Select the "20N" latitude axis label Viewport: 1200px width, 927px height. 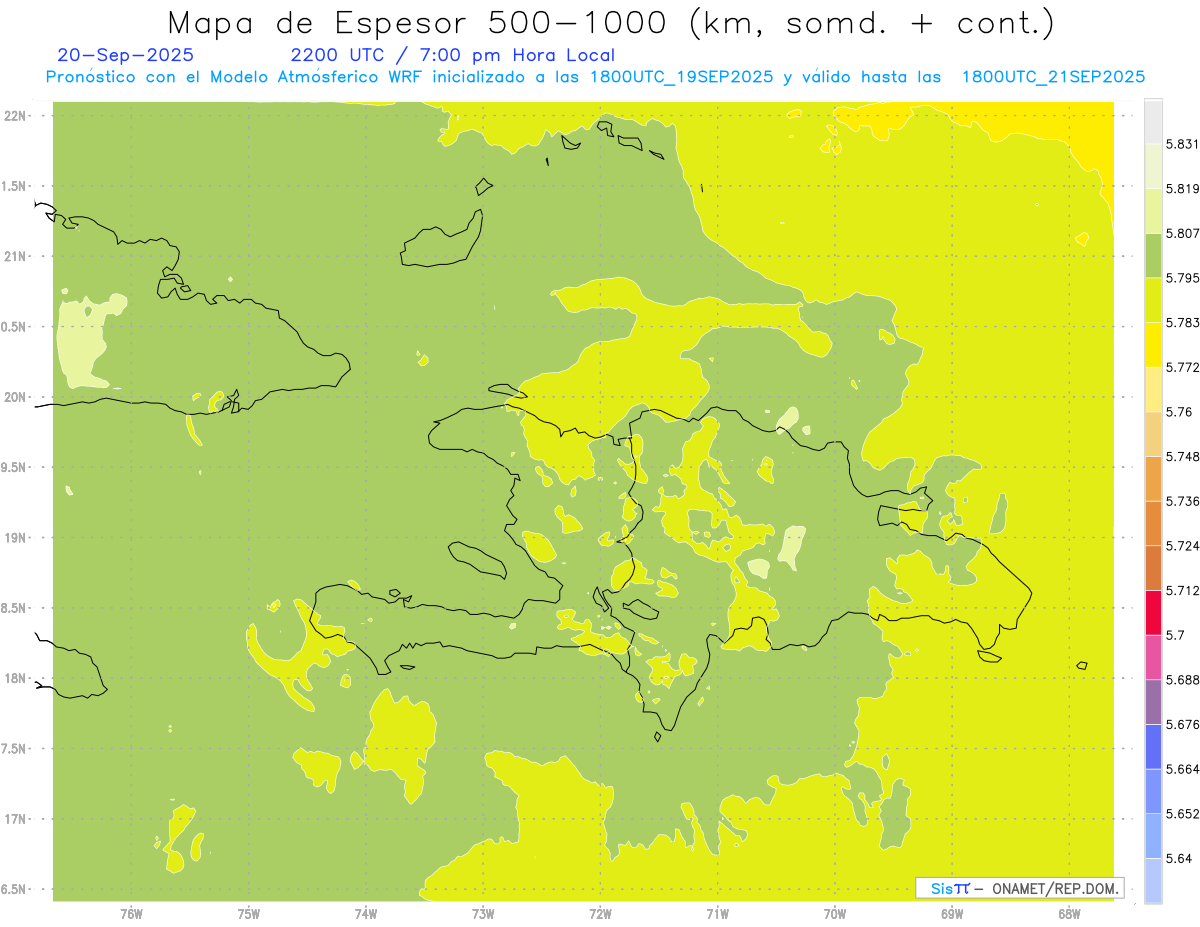(15, 397)
